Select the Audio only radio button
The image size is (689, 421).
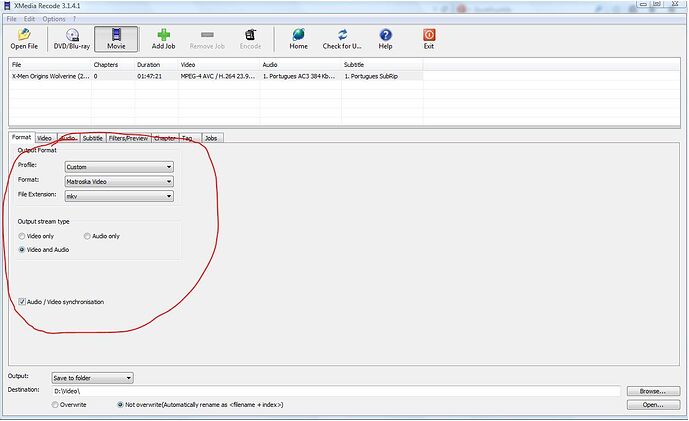click(x=87, y=236)
